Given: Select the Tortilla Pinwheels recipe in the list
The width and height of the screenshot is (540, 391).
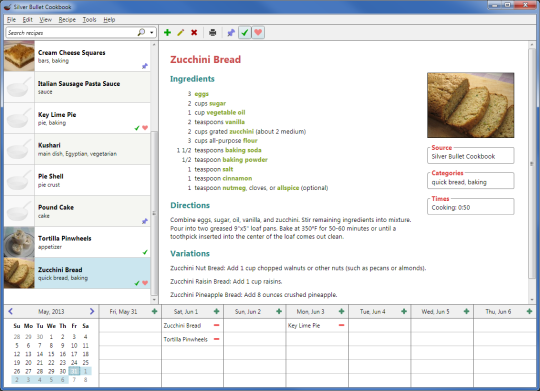Looking at the screenshot, I should point(77,242).
